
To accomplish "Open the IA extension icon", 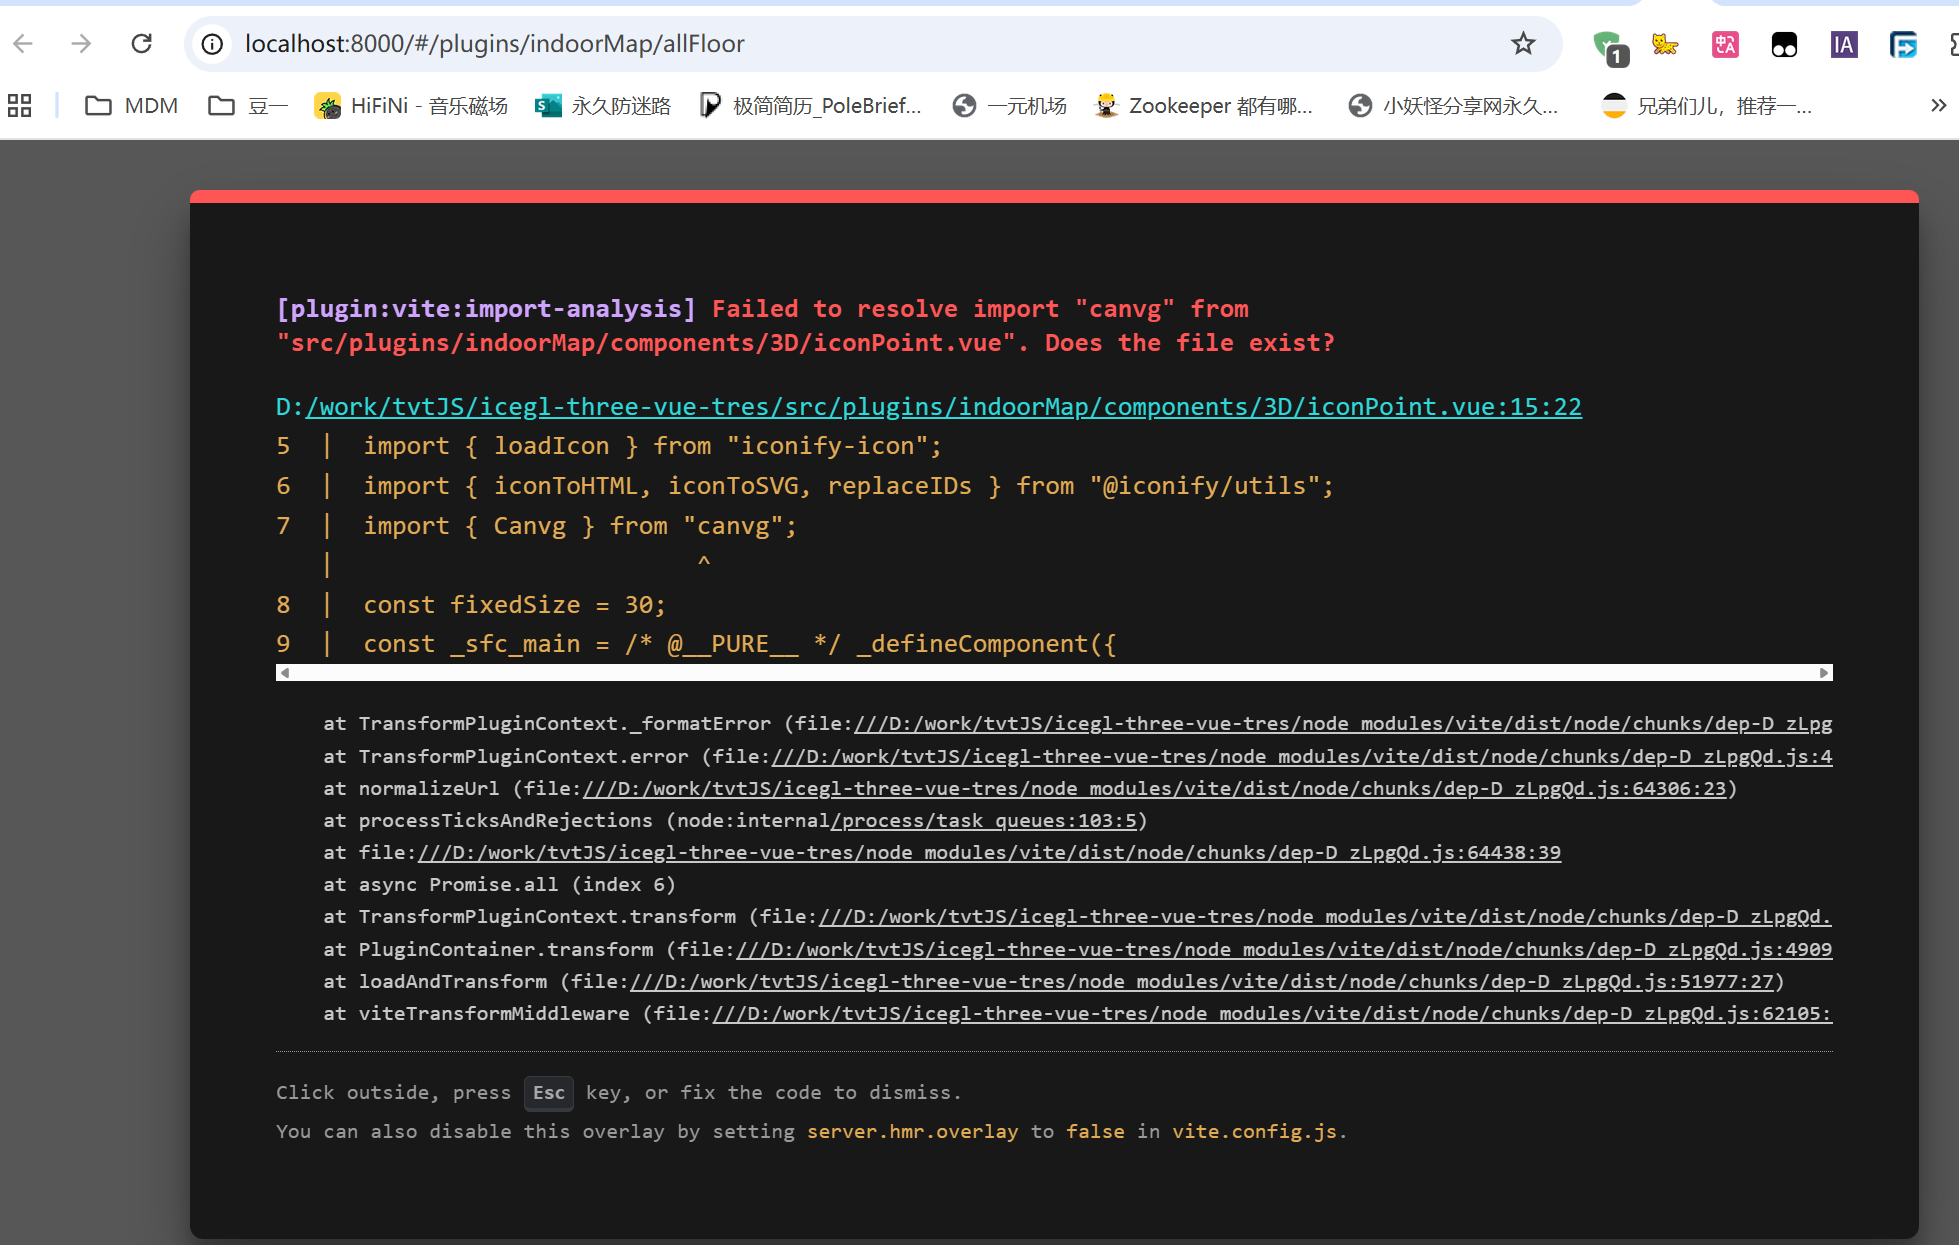I will click(1843, 45).
